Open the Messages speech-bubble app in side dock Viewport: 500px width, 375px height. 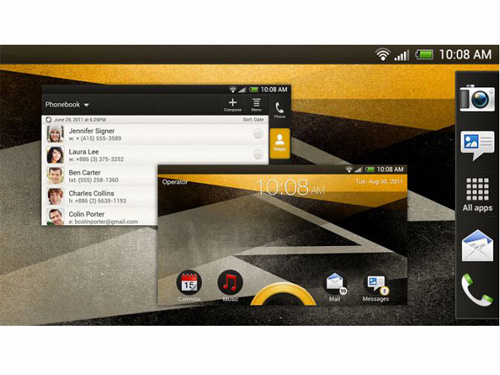point(477,145)
